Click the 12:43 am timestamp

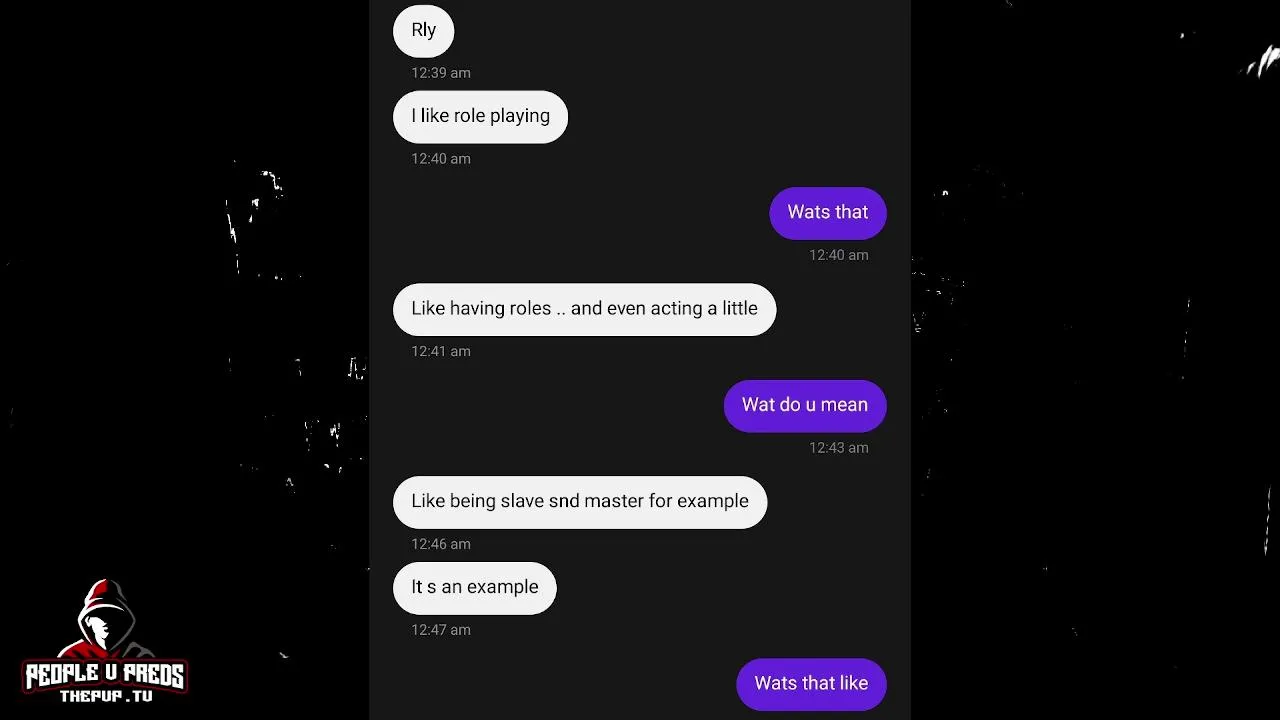point(839,448)
